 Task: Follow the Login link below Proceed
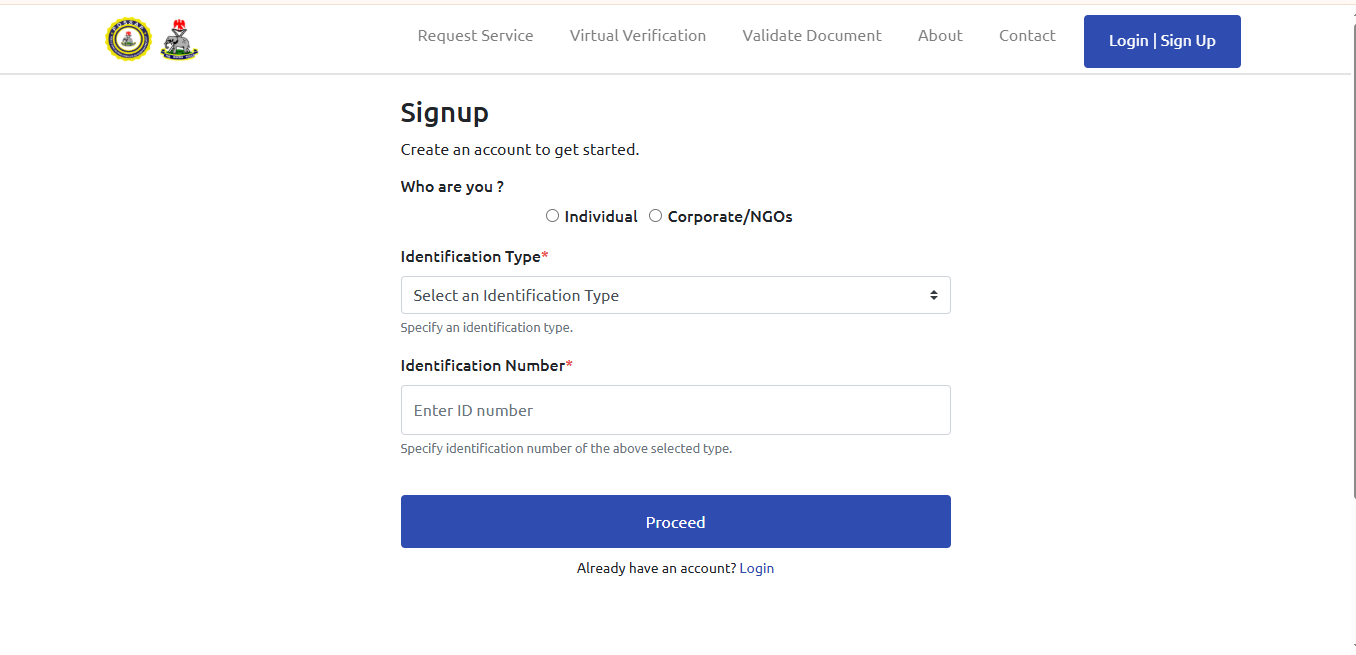click(756, 569)
